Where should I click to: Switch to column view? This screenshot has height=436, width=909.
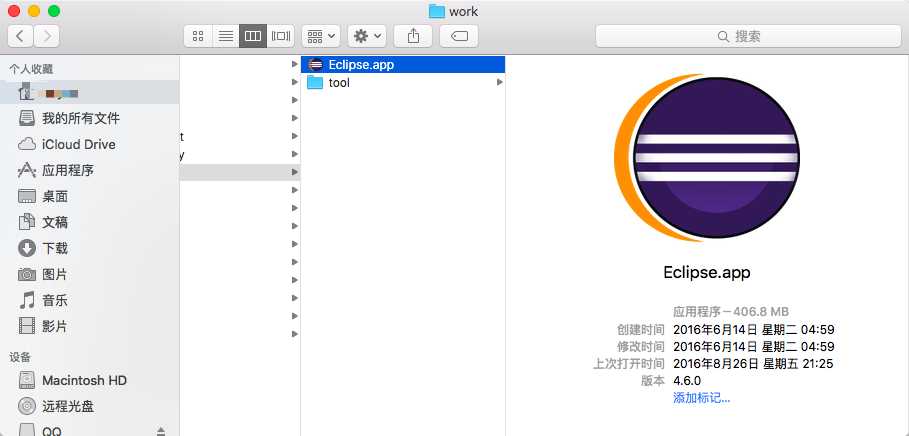(x=253, y=36)
